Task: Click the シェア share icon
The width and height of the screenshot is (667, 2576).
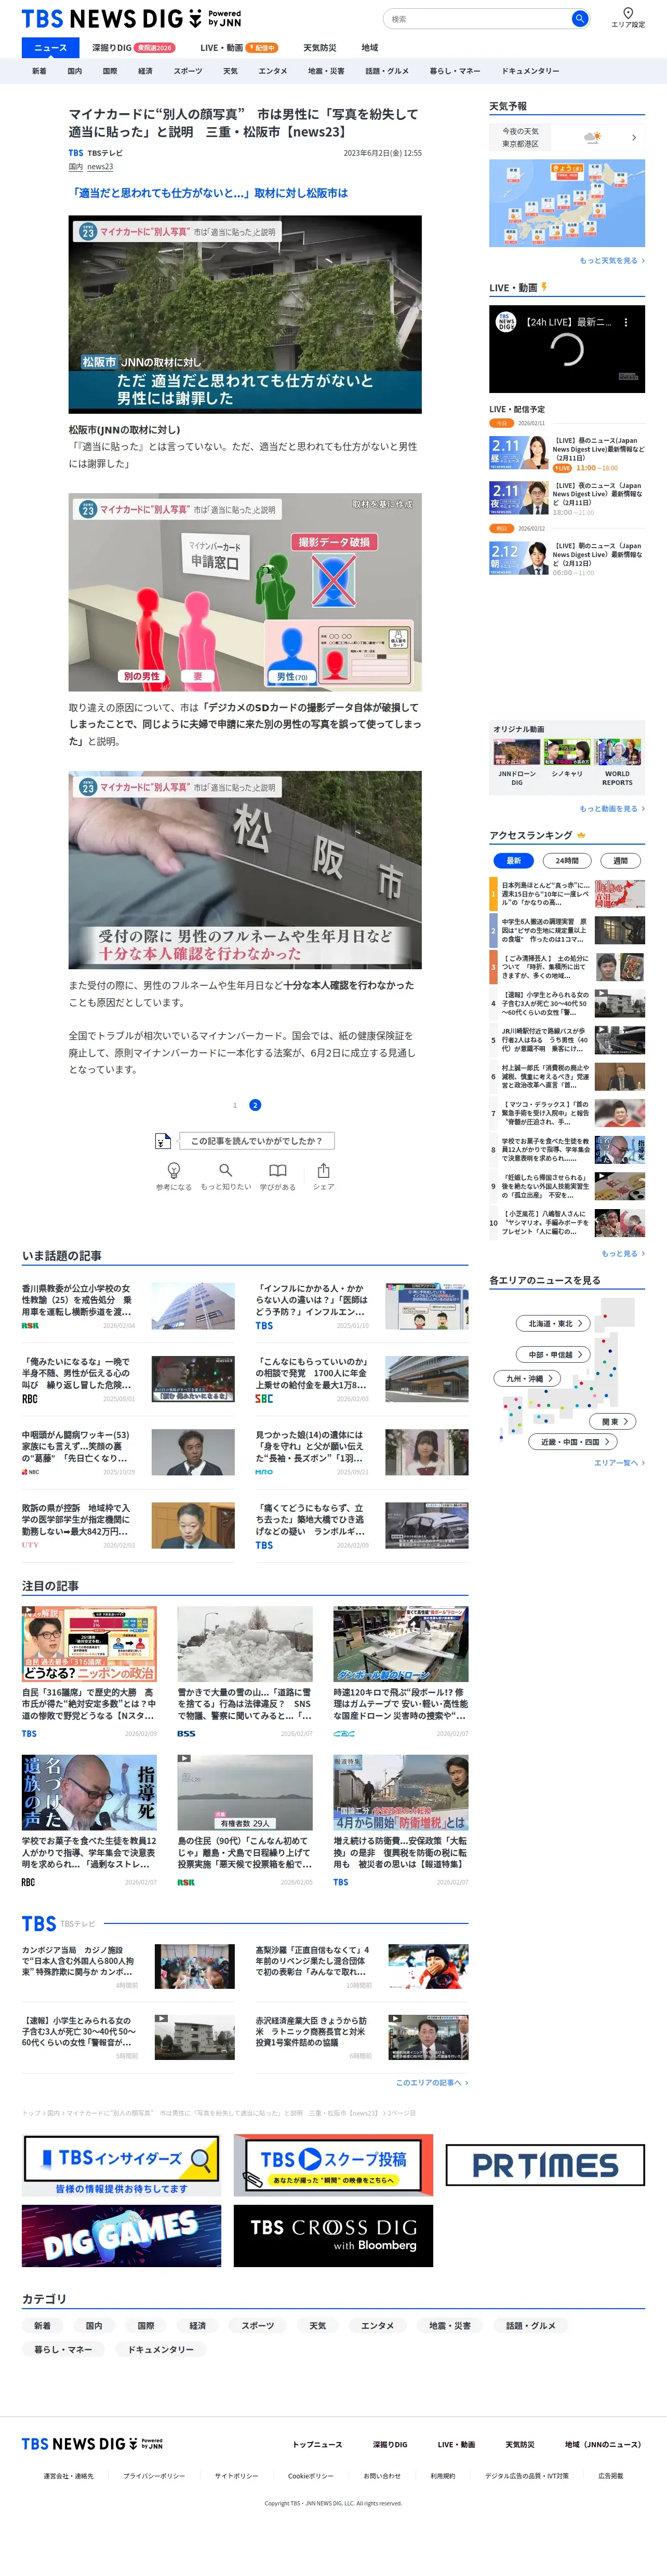Action: (323, 1170)
